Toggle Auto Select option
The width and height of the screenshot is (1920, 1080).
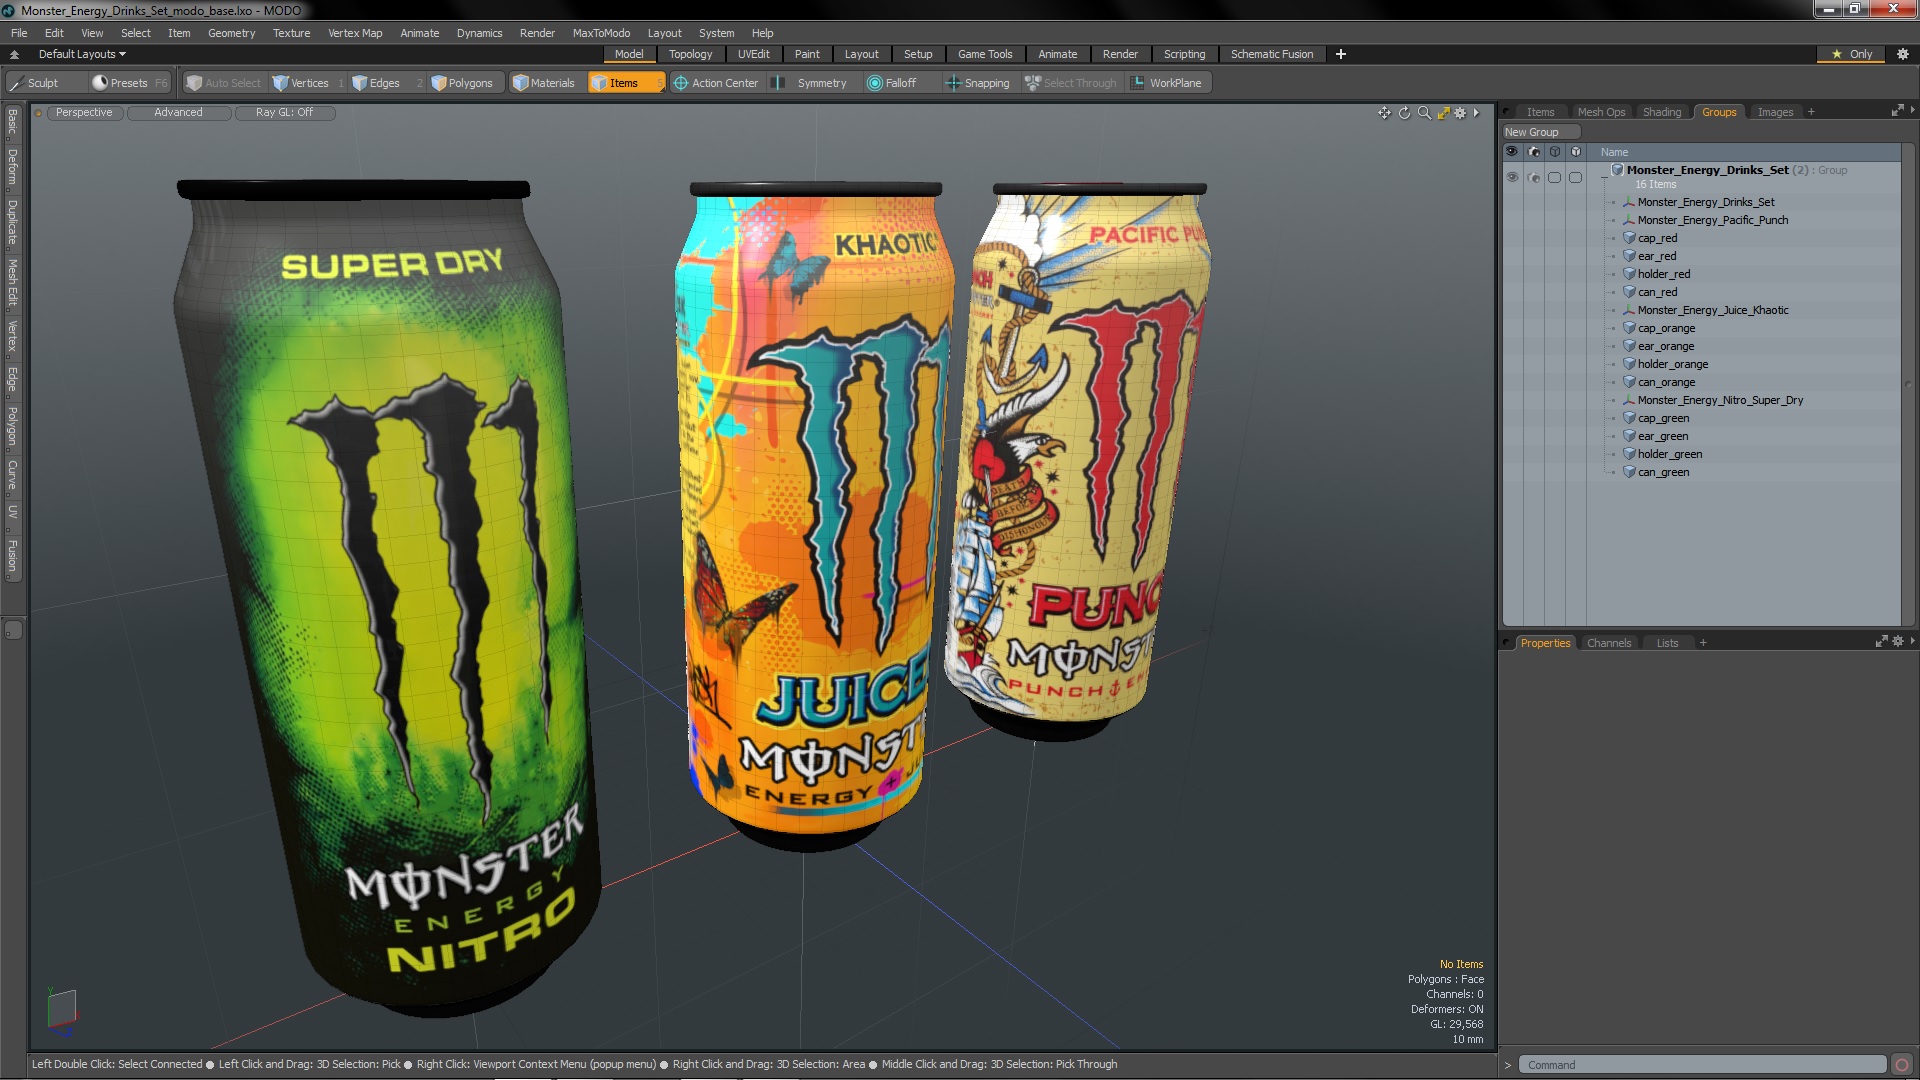[x=224, y=83]
